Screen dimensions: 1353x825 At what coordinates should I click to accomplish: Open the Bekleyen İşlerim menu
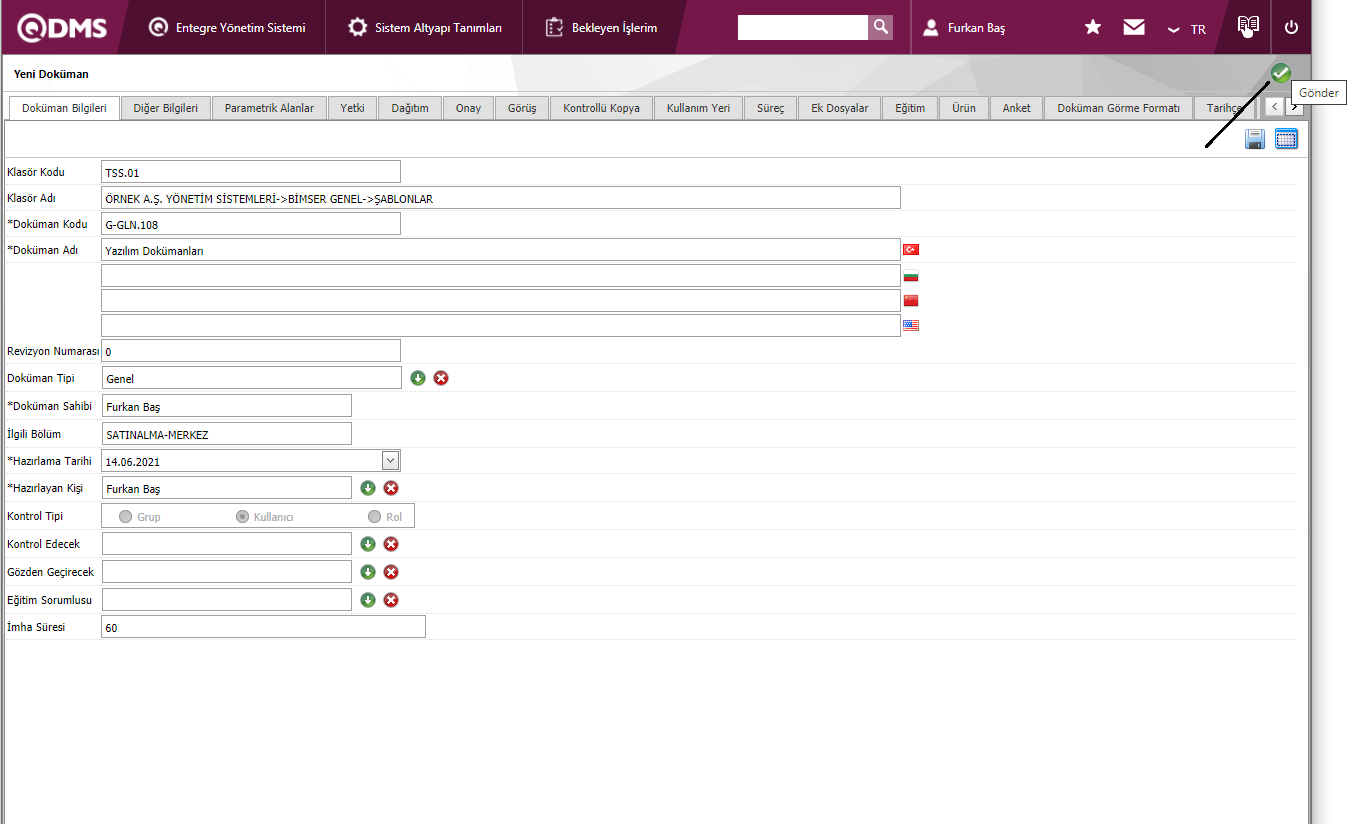click(x=602, y=28)
